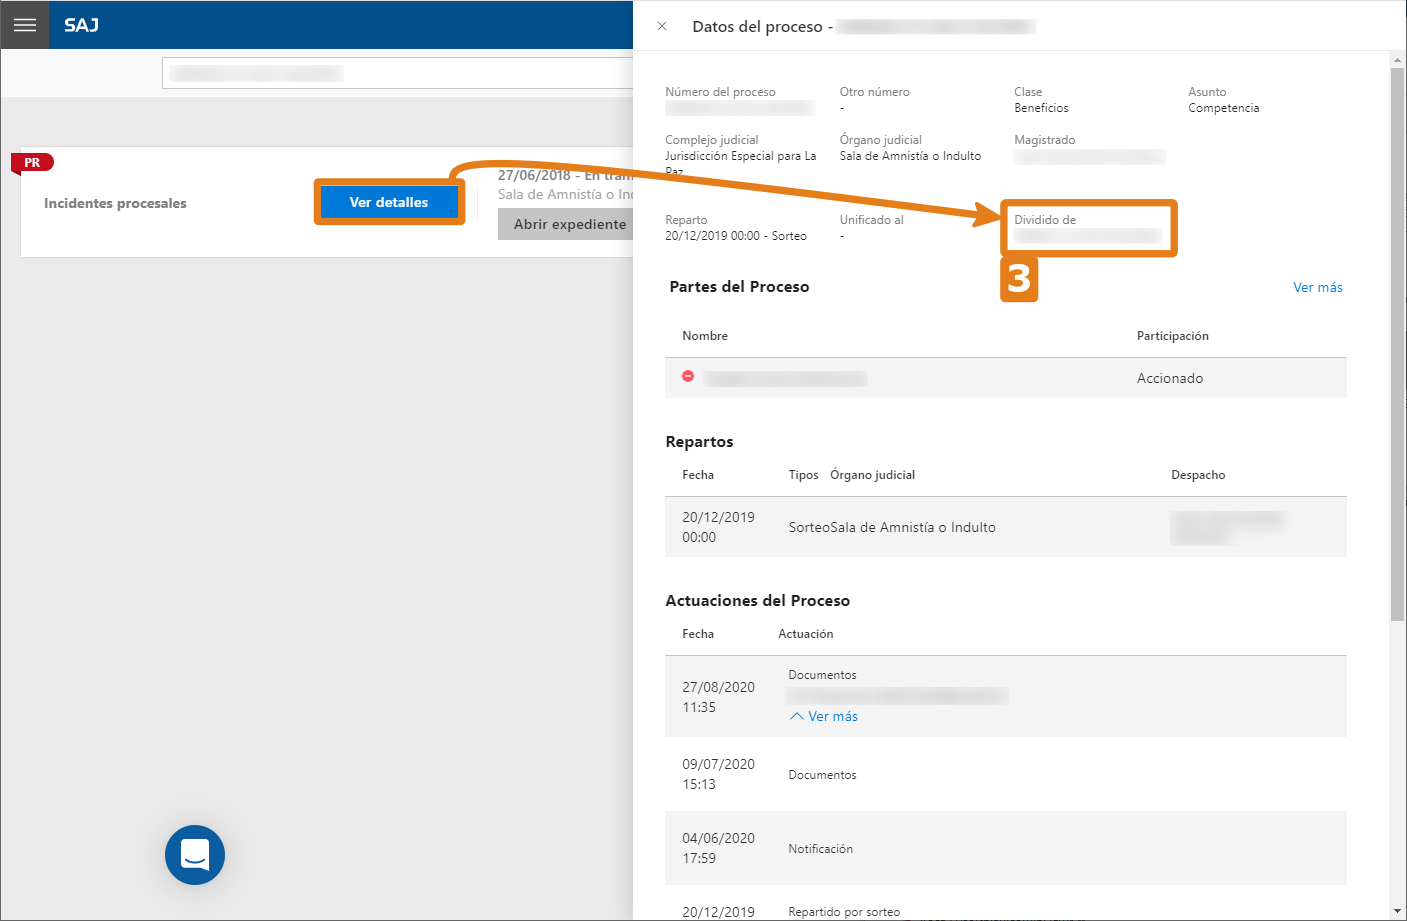Click 'Otro número' label
Screen dimensions: 1407x921
coord(875,92)
